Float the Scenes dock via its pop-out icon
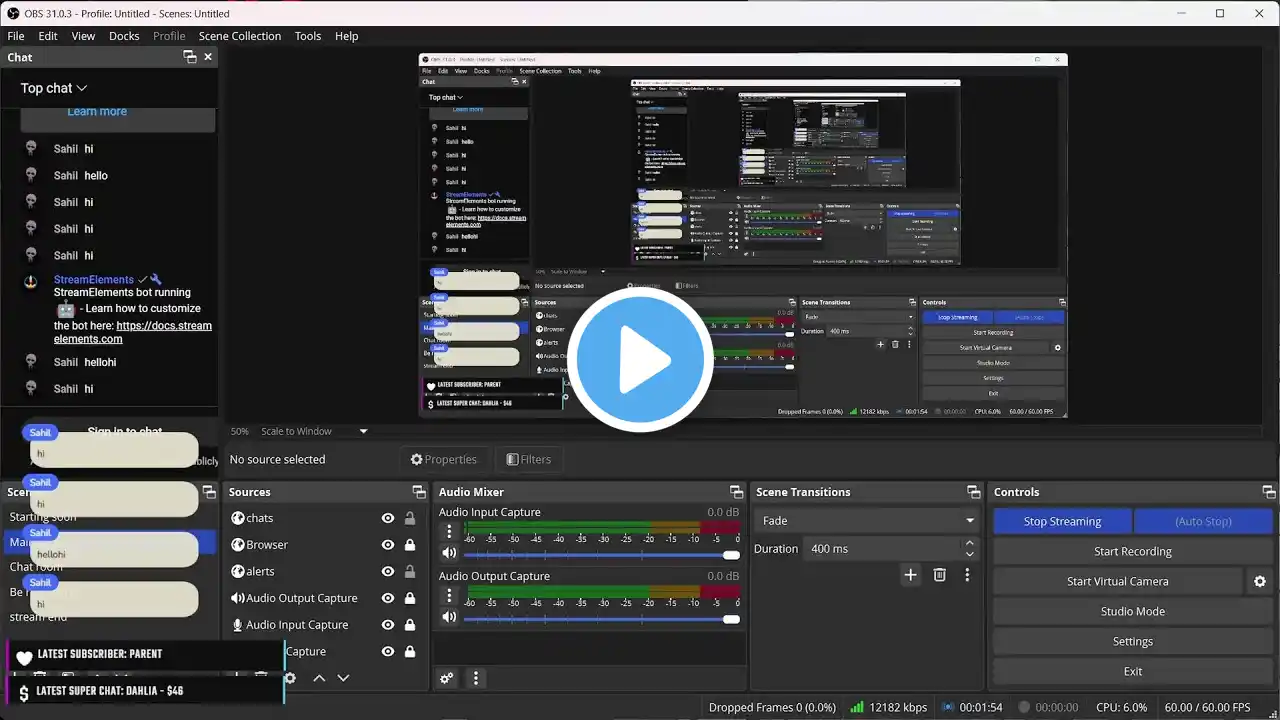Screen dimensions: 1280x720 click(209, 492)
